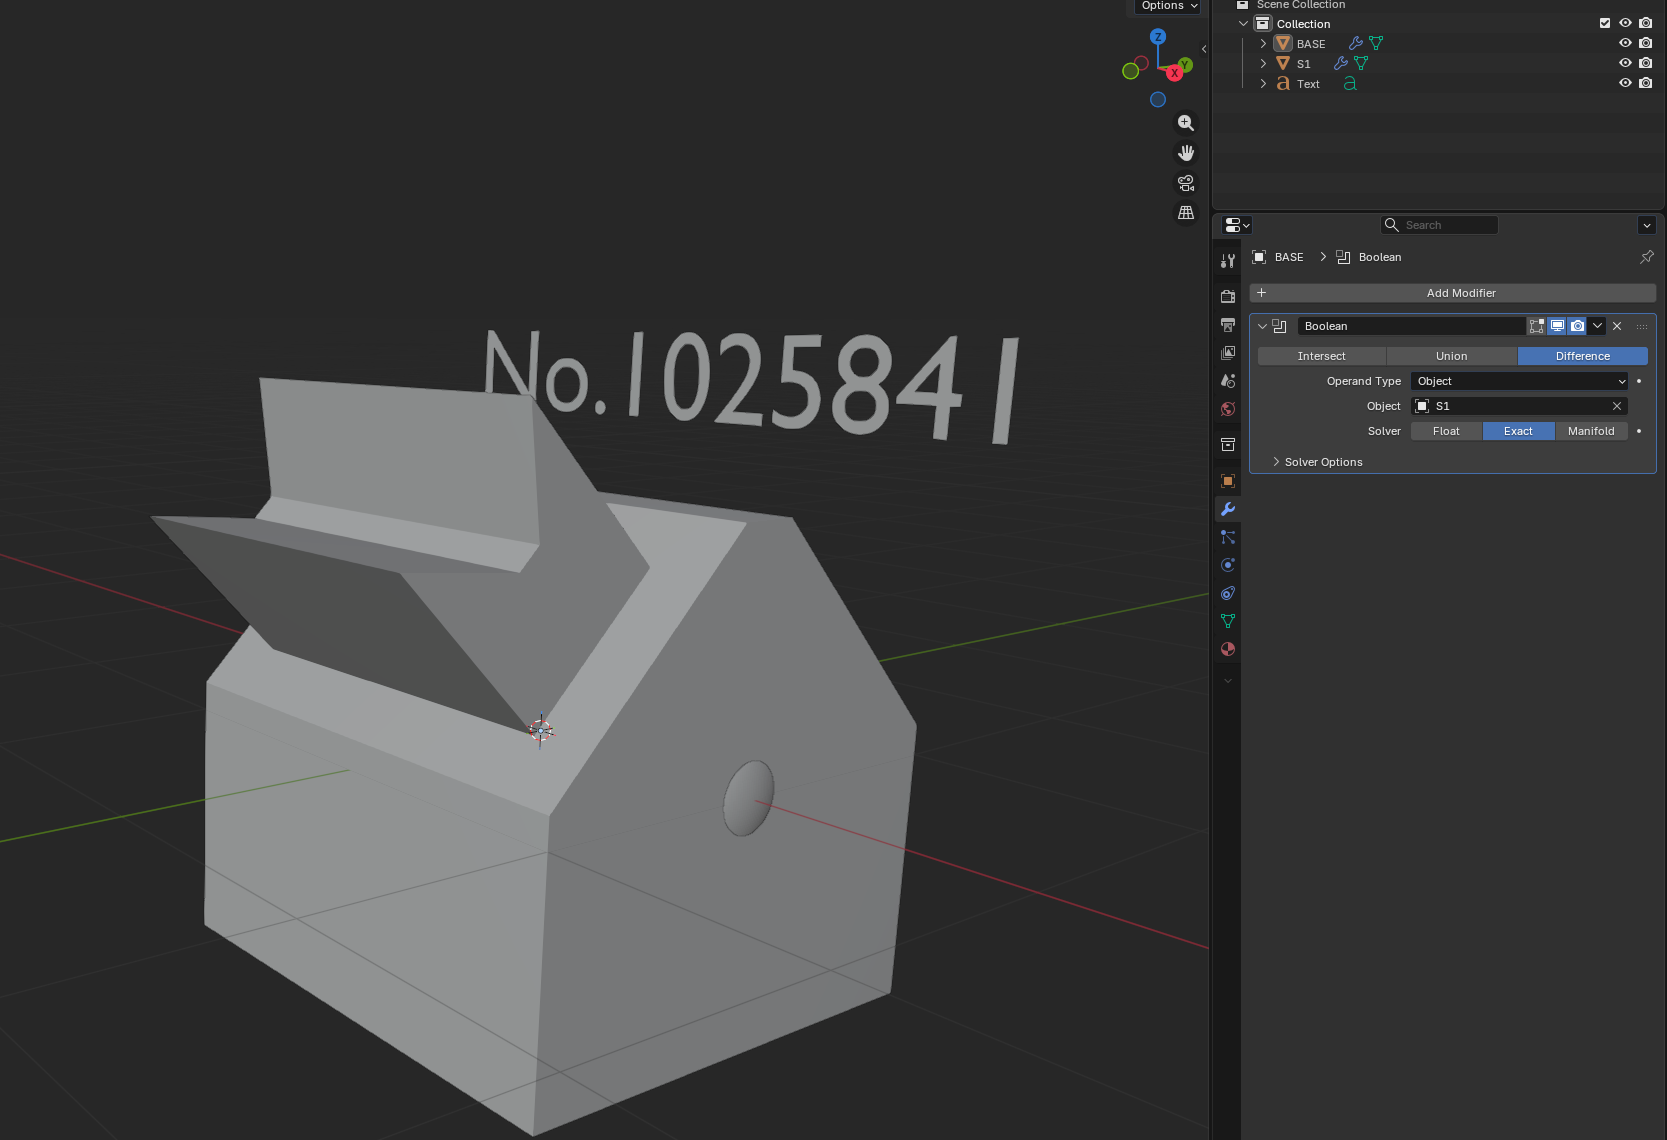The height and width of the screenshot is (1140, 1667).
Task: Open the Material properties tab
Action: pyautogui.click(x=1228, y=649)
